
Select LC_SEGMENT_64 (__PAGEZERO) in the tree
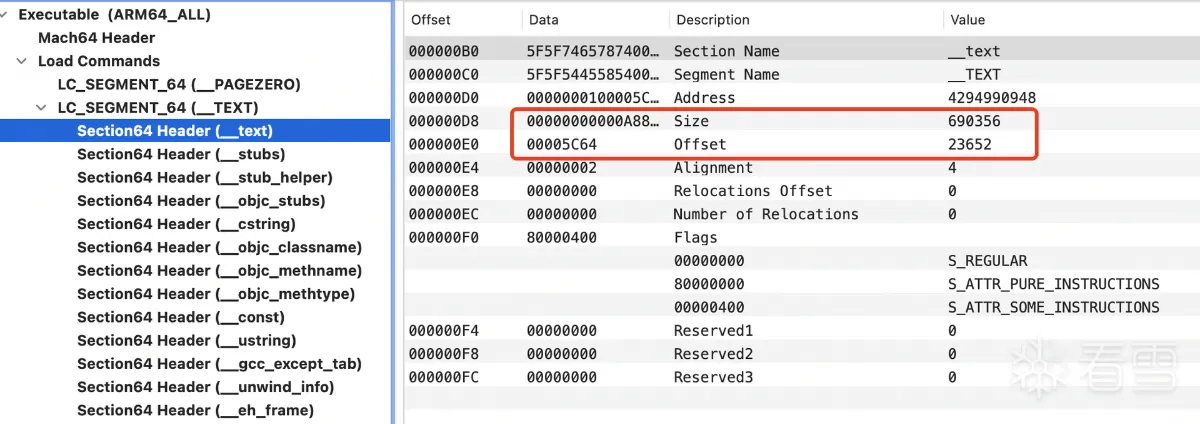click(179, 84)
